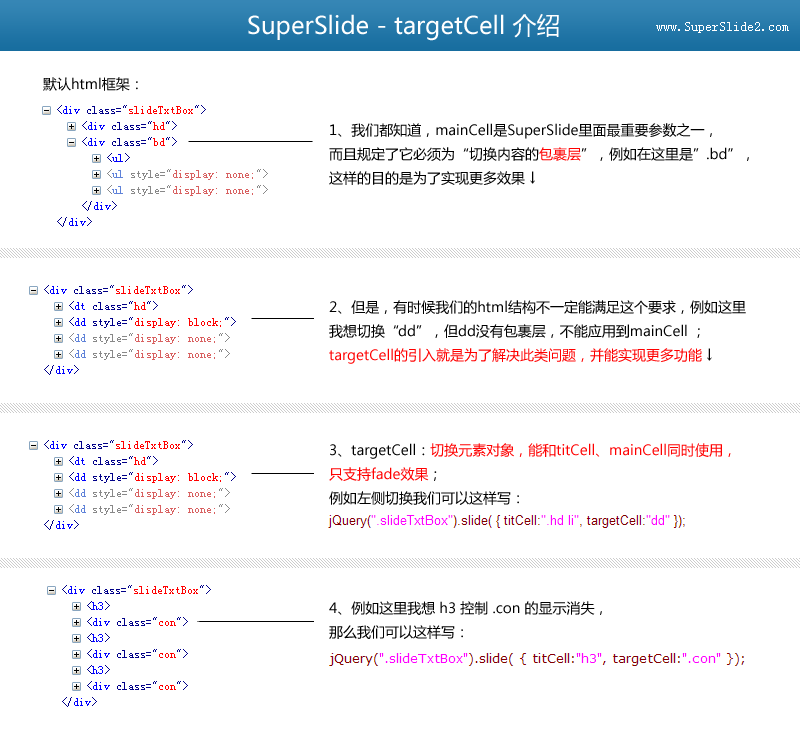Image resolution: width=800 pixels, height=732 pixels.
Task: Expand the first ul display:none node
Action: point(97,174)
